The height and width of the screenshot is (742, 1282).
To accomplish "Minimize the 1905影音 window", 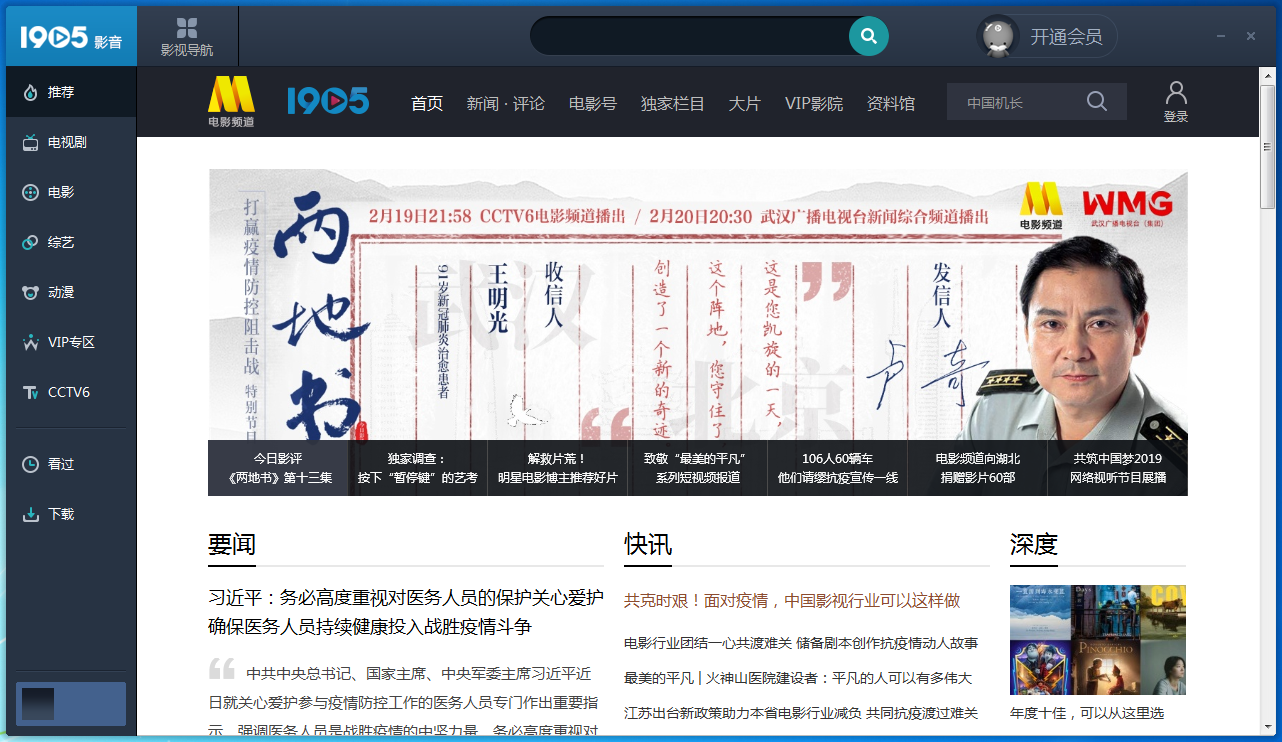I will click(1221, 36).
